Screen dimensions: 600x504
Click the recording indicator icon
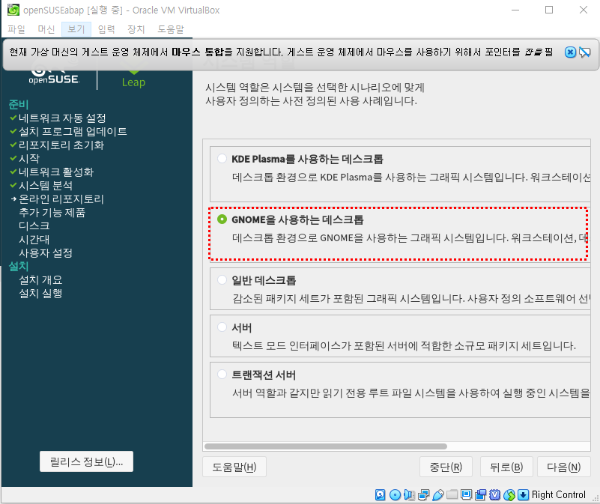point(481,495)
